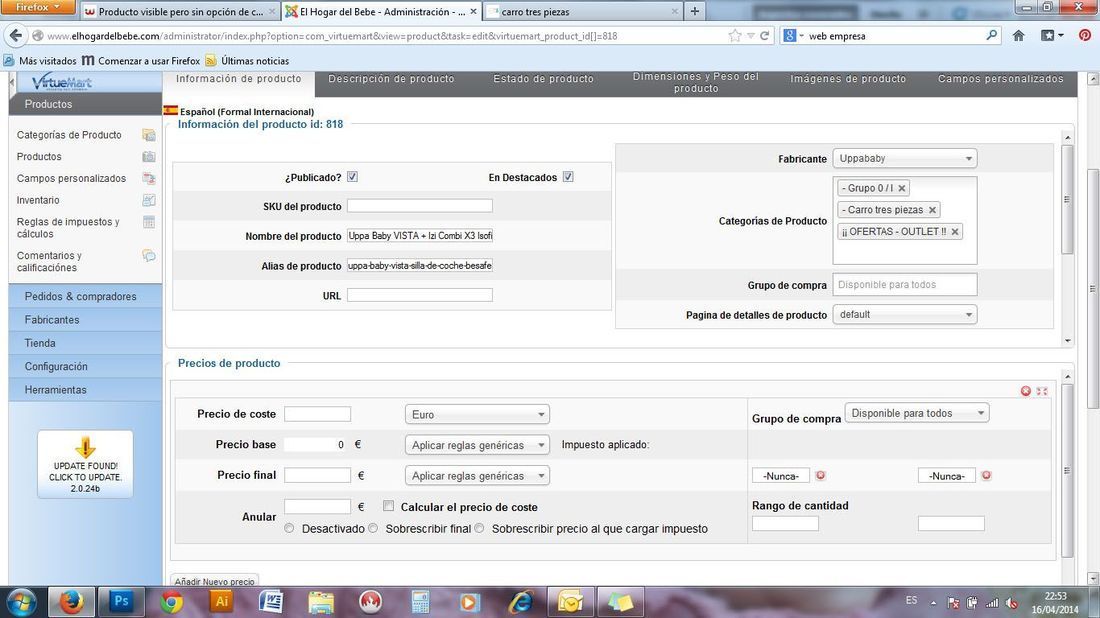
Task: Open price Grupo de compra dropdown
Action: [x=917, y=413]
